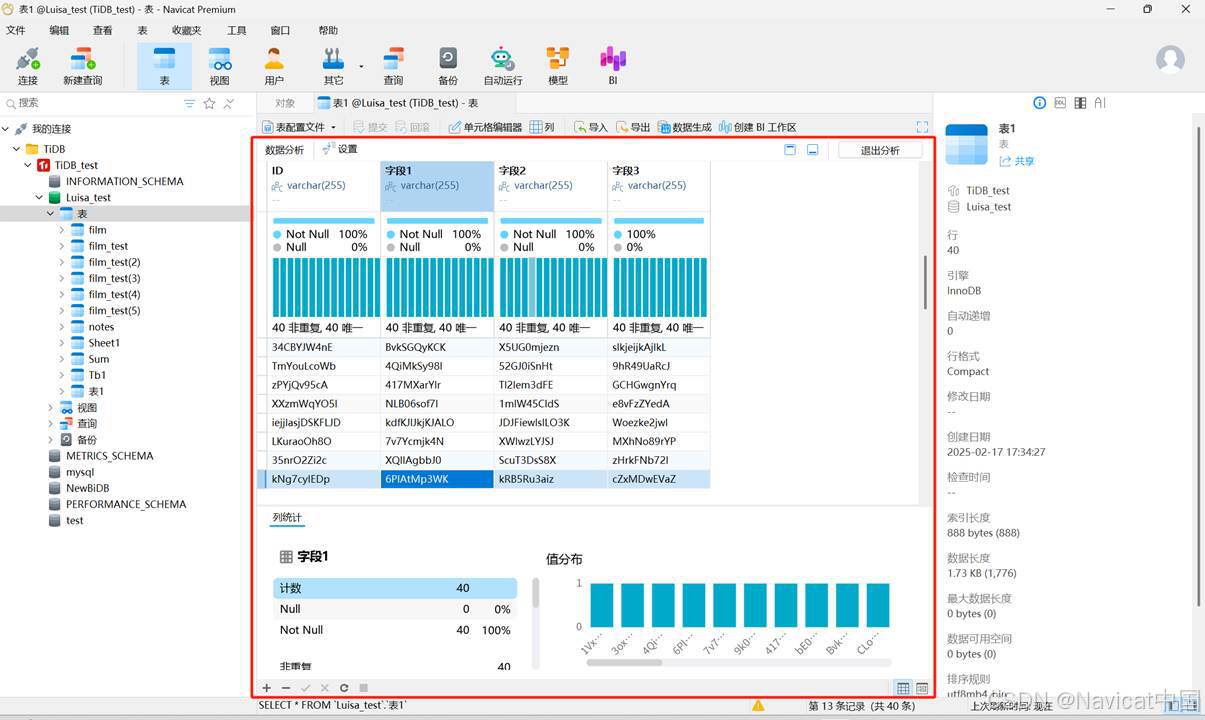
Task: Select the 字段3 column header
Action: pyautogui.click(x=659, y=186)
